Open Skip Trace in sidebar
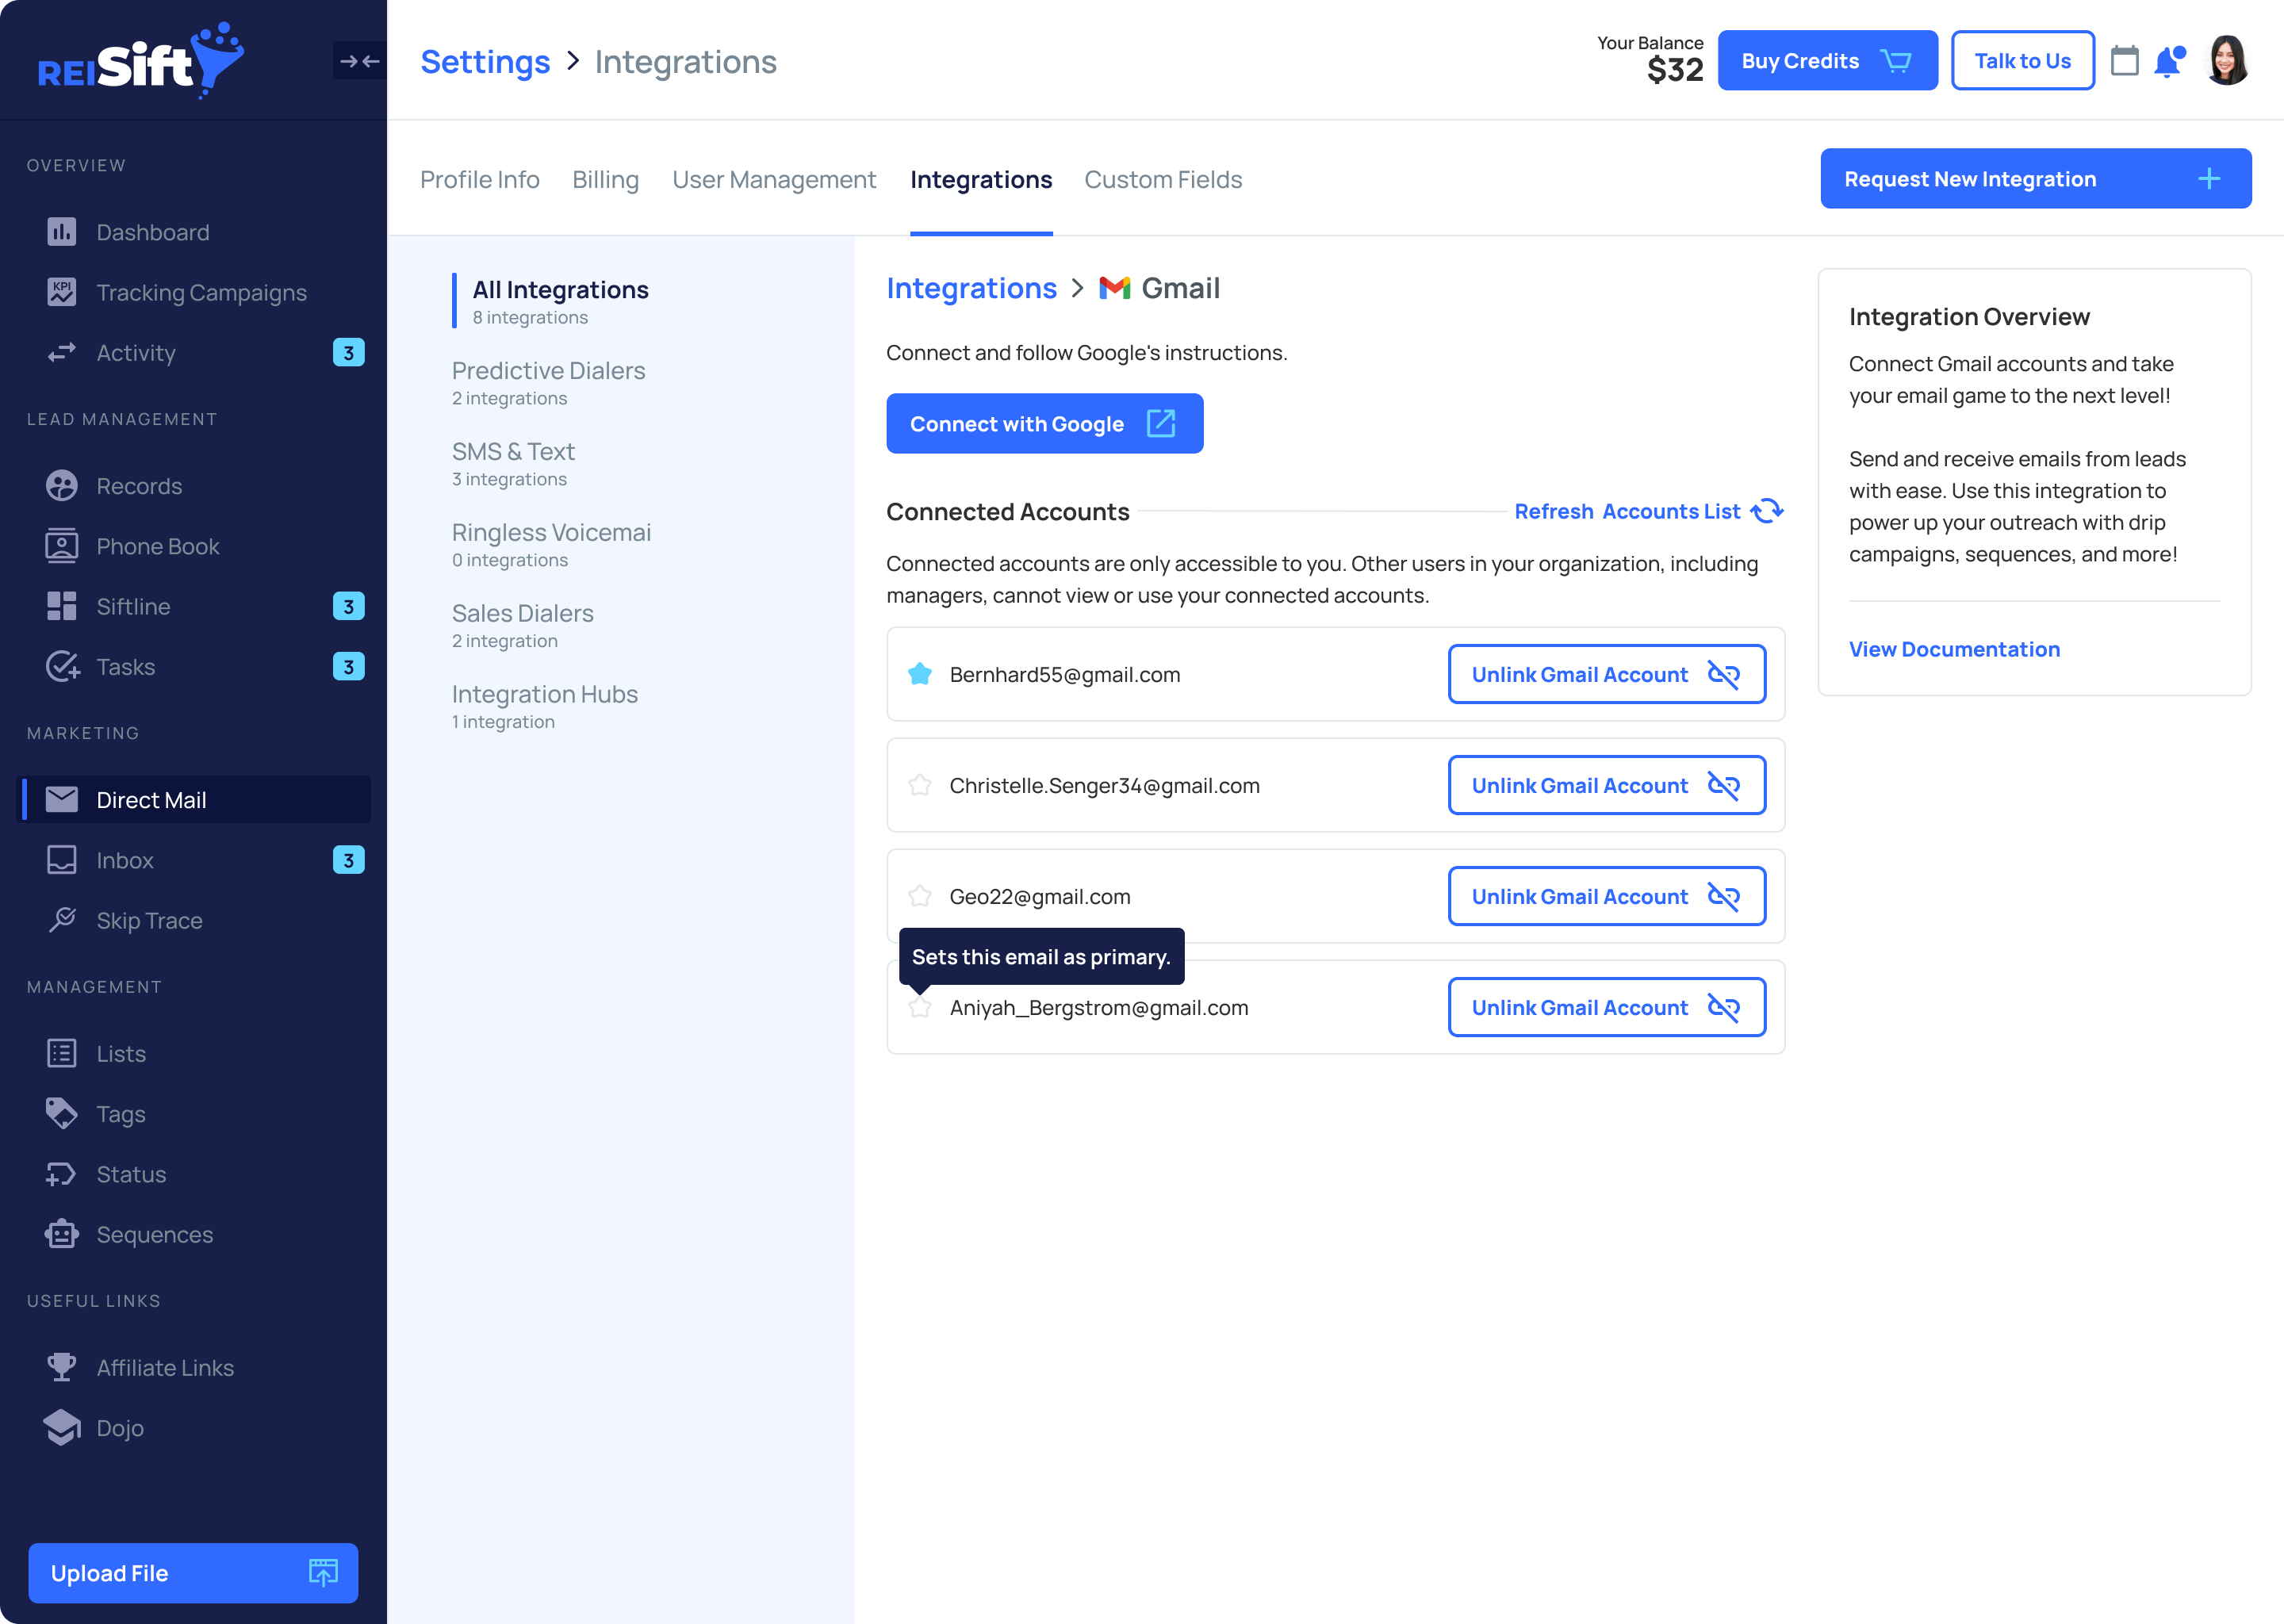 coord(149,920)
